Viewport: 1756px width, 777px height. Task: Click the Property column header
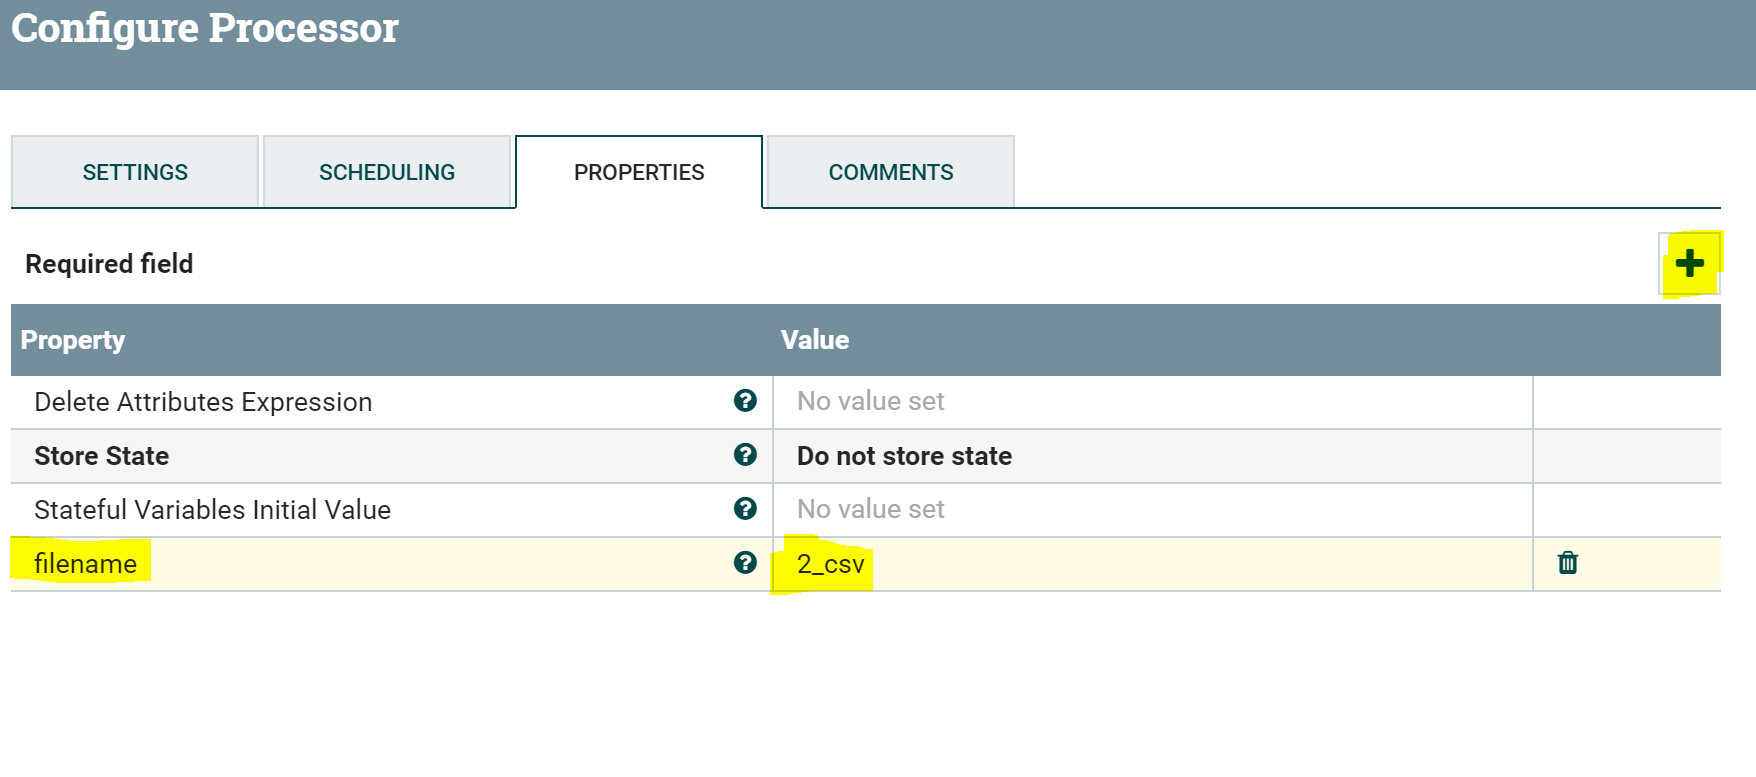click(x=73, y=340)
